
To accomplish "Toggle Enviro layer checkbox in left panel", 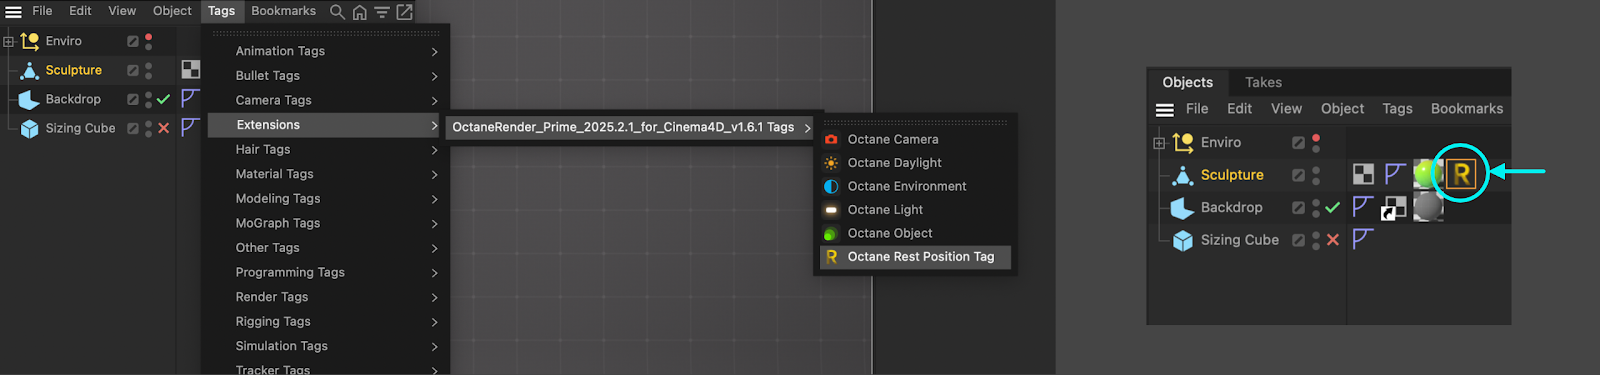I will pos(132,41).
